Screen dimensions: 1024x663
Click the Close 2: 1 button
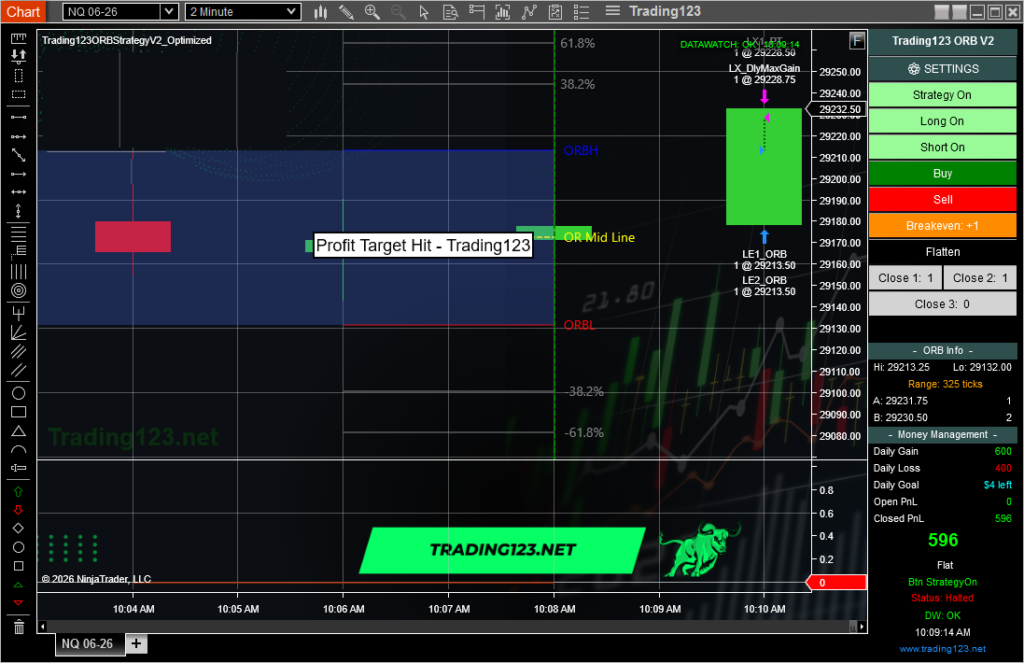tap(980, 278)
